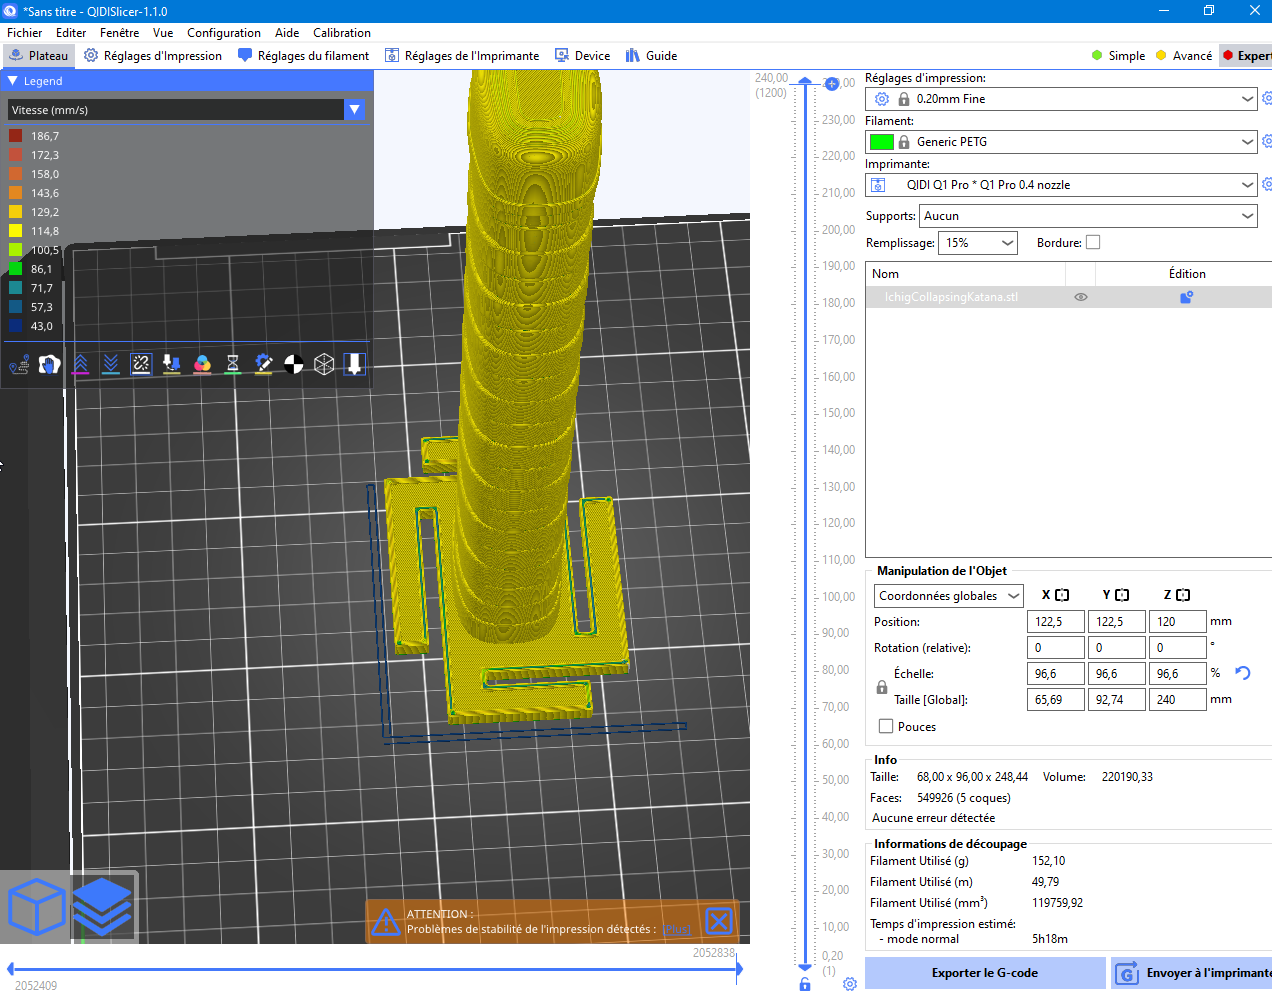Click Exporter le G-code button

[984, 973]
